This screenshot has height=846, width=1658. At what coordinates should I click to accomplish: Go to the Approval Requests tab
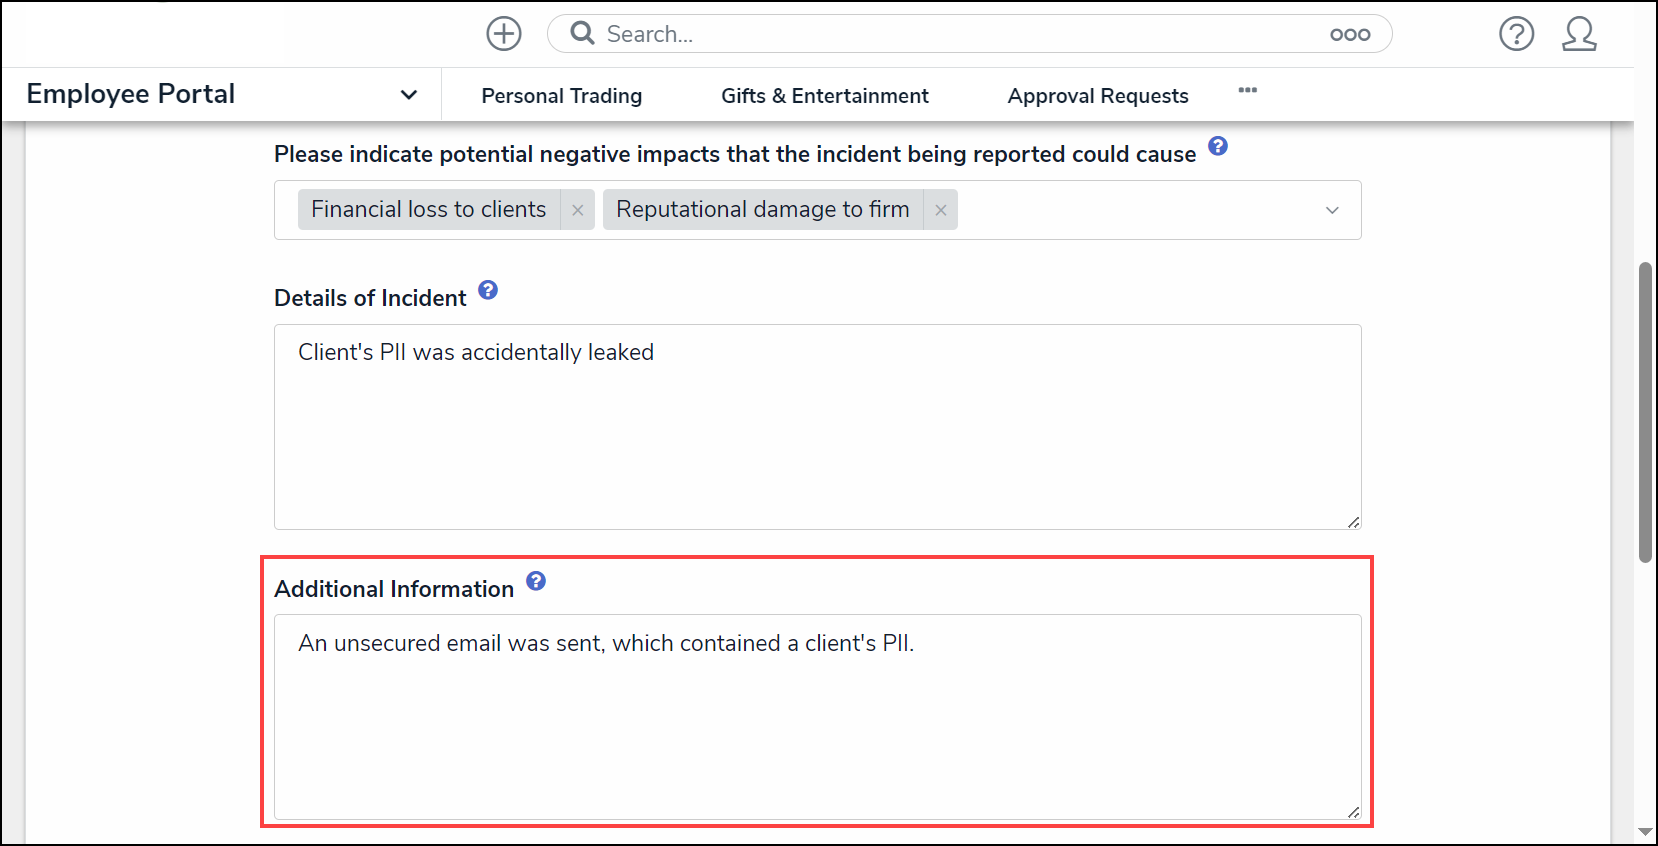[1098, 96]
